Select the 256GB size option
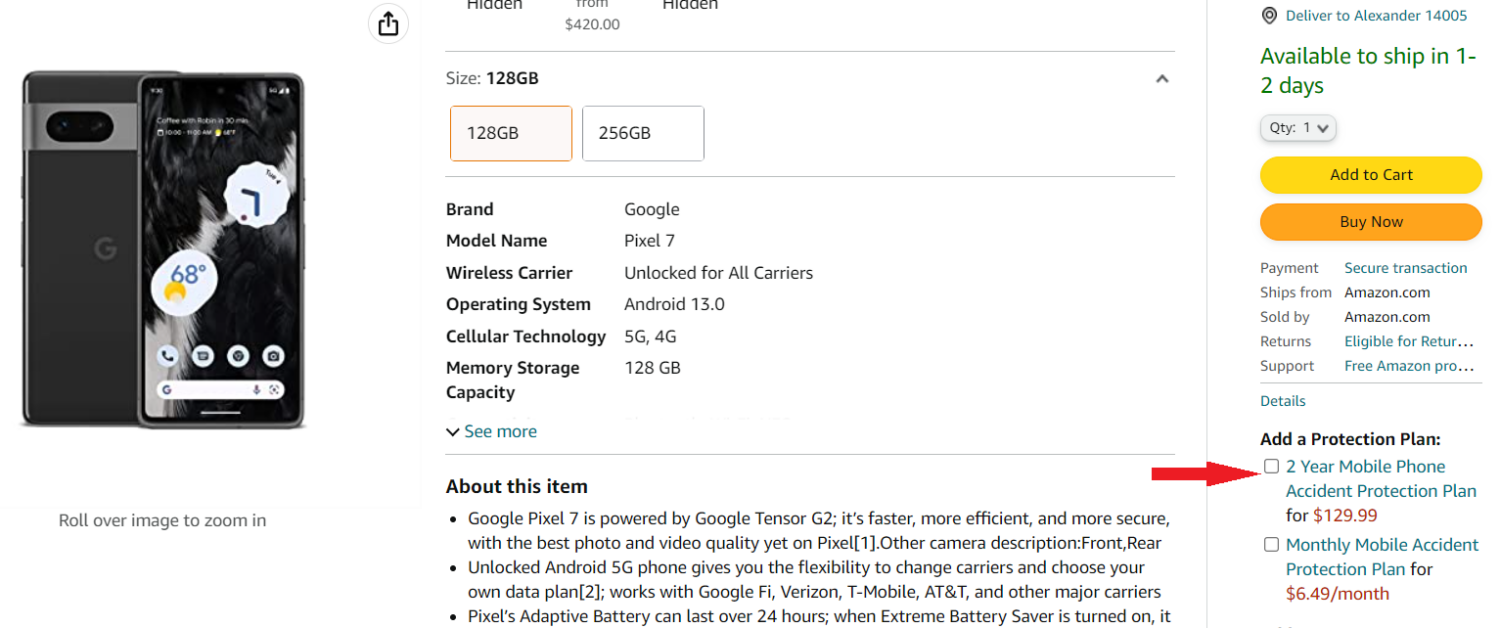This screenshot has width=1500, height=628. [643, 133]
